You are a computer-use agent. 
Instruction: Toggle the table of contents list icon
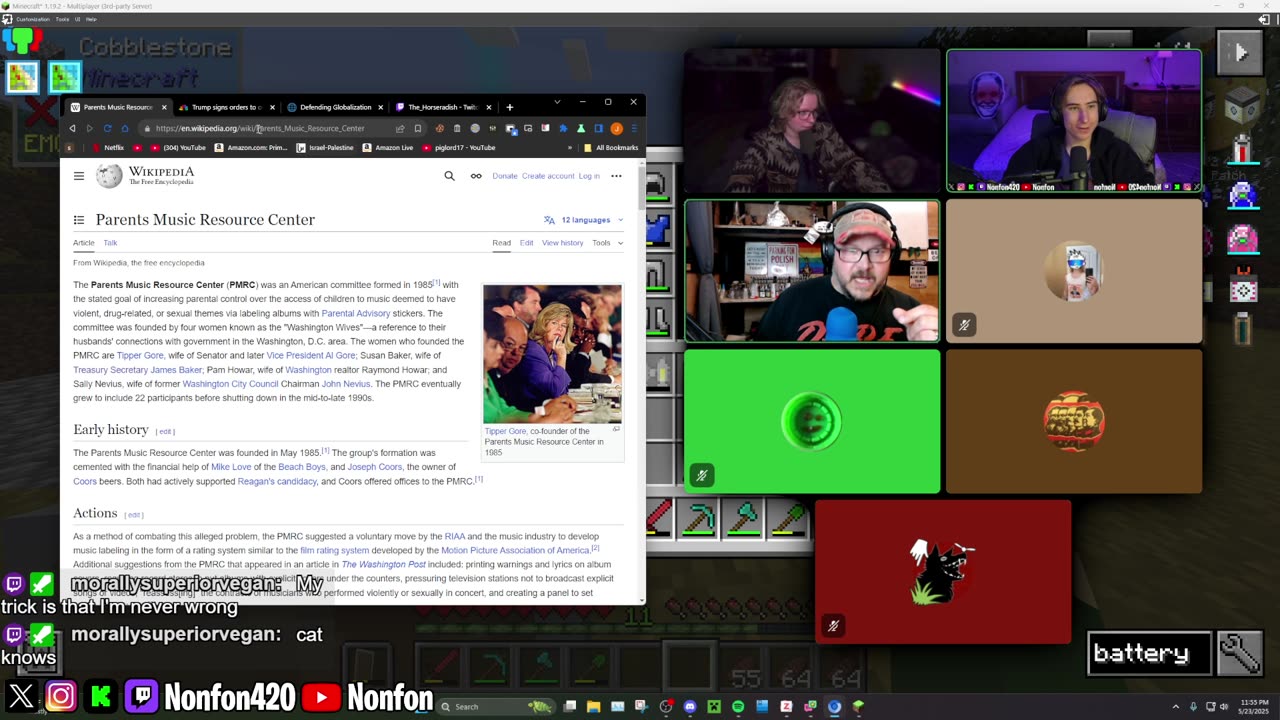click(79, 220)
